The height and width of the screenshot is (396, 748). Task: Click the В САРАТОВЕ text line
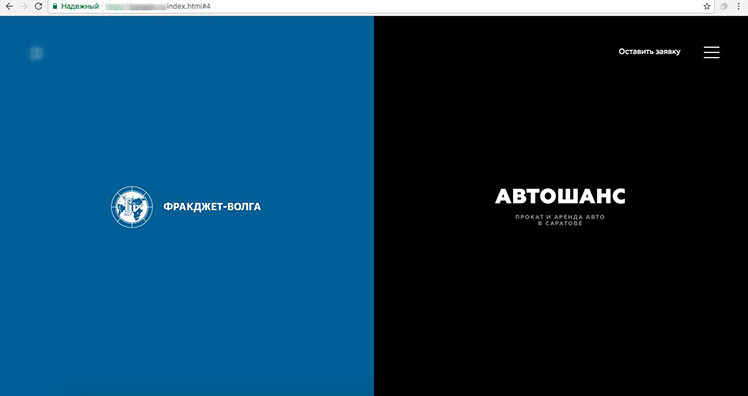pos(560,223)
